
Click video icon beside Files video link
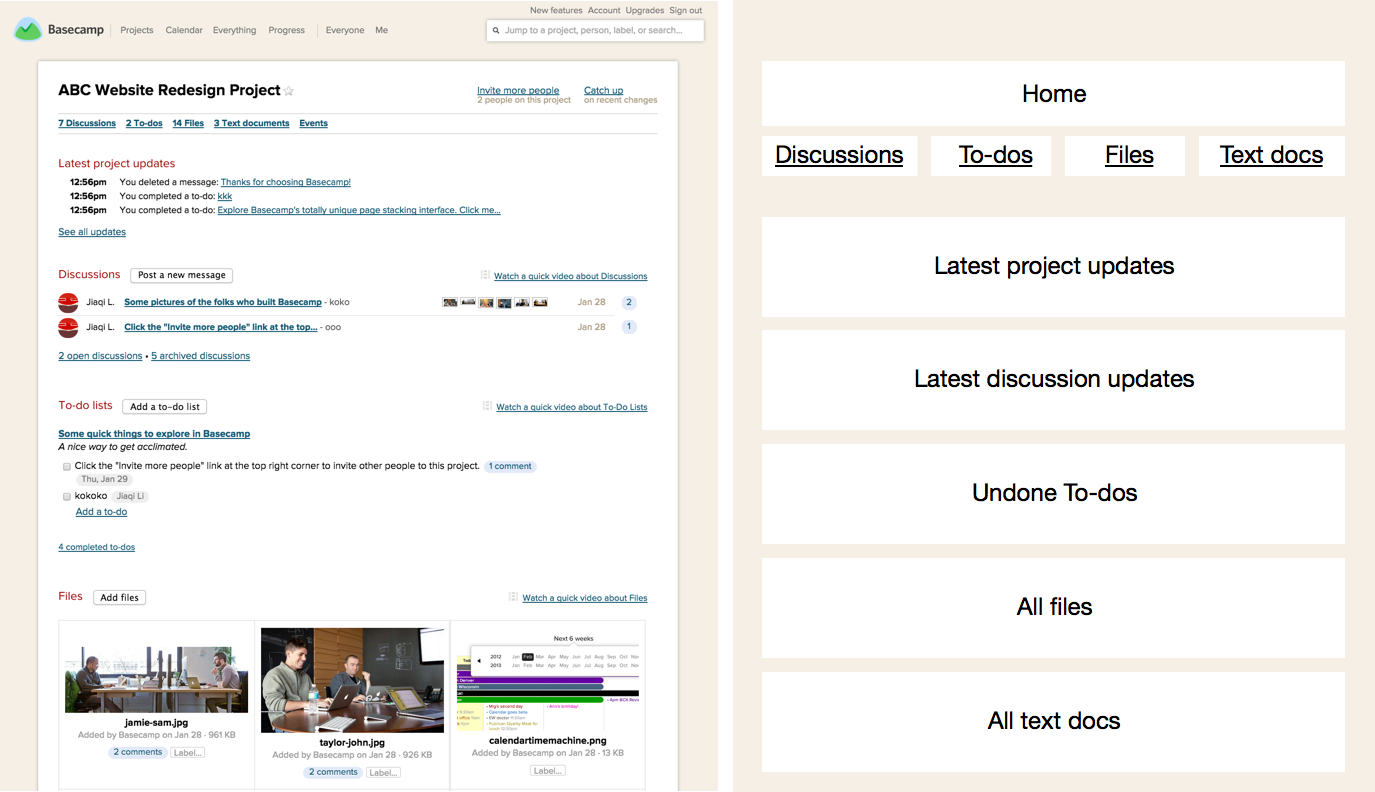coord(513,597)
